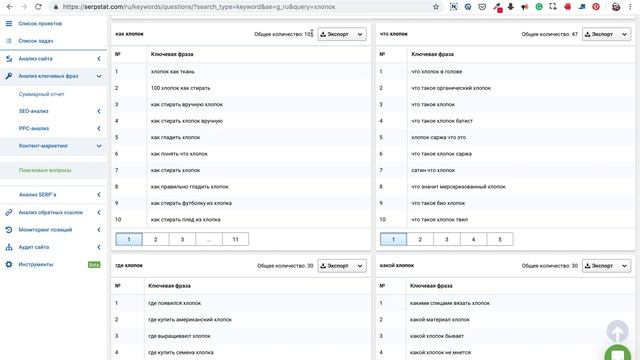Go to page 4 of что хлопок table
The width and height of the screenshot is (640, 360).
coord(473,239)
